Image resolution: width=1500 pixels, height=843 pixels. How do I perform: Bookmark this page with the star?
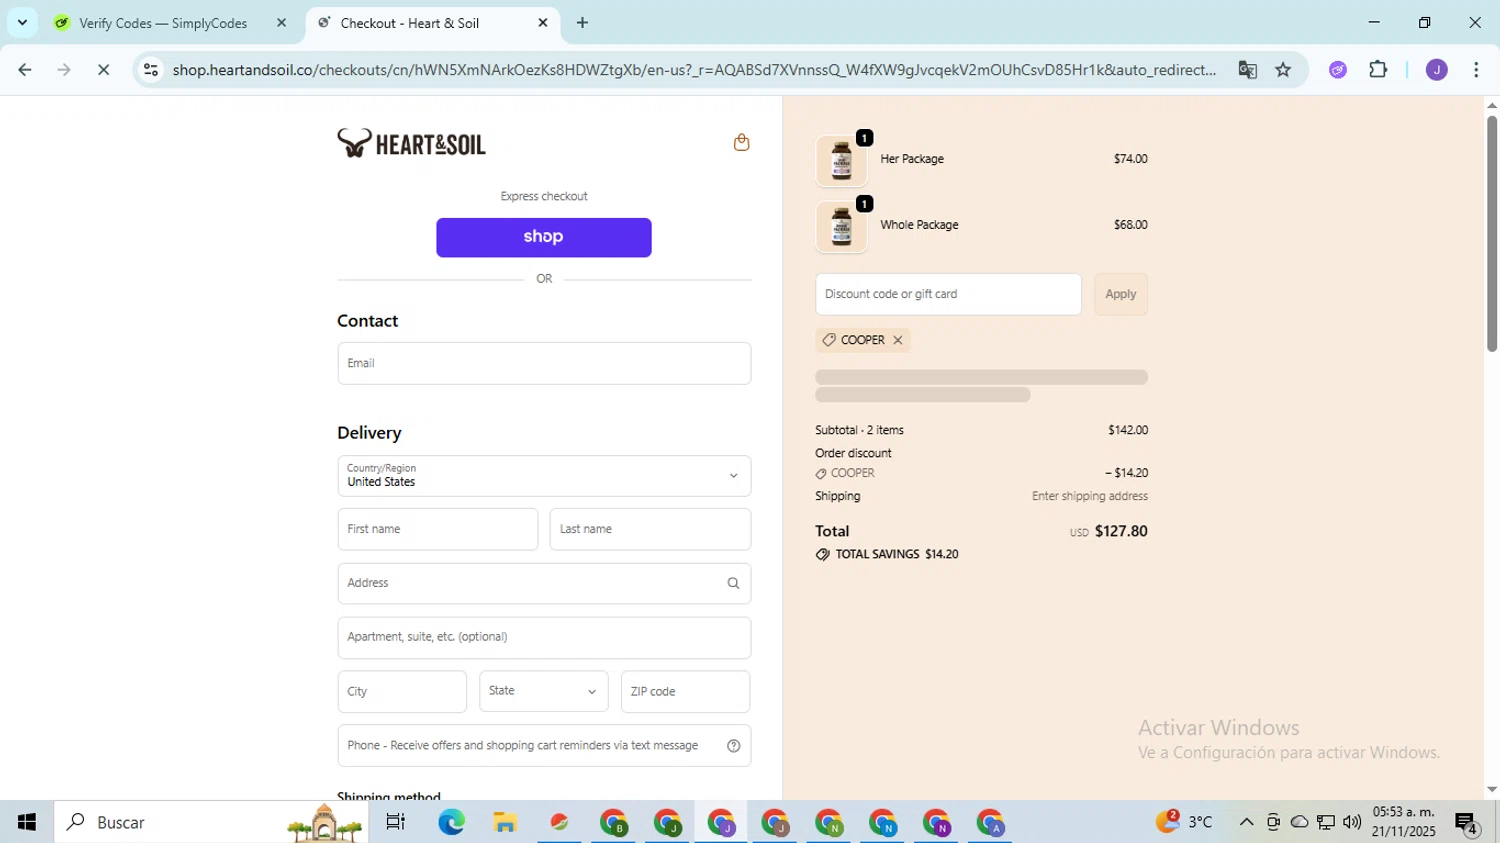point(1283,70)
